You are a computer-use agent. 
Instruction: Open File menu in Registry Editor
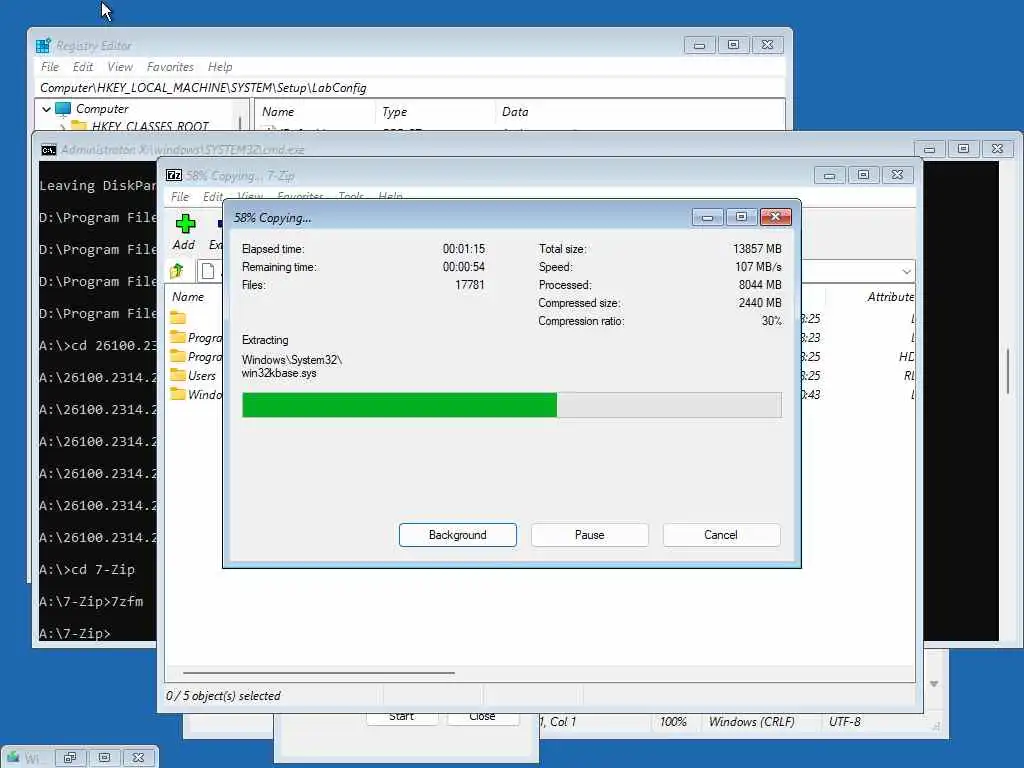50,67
